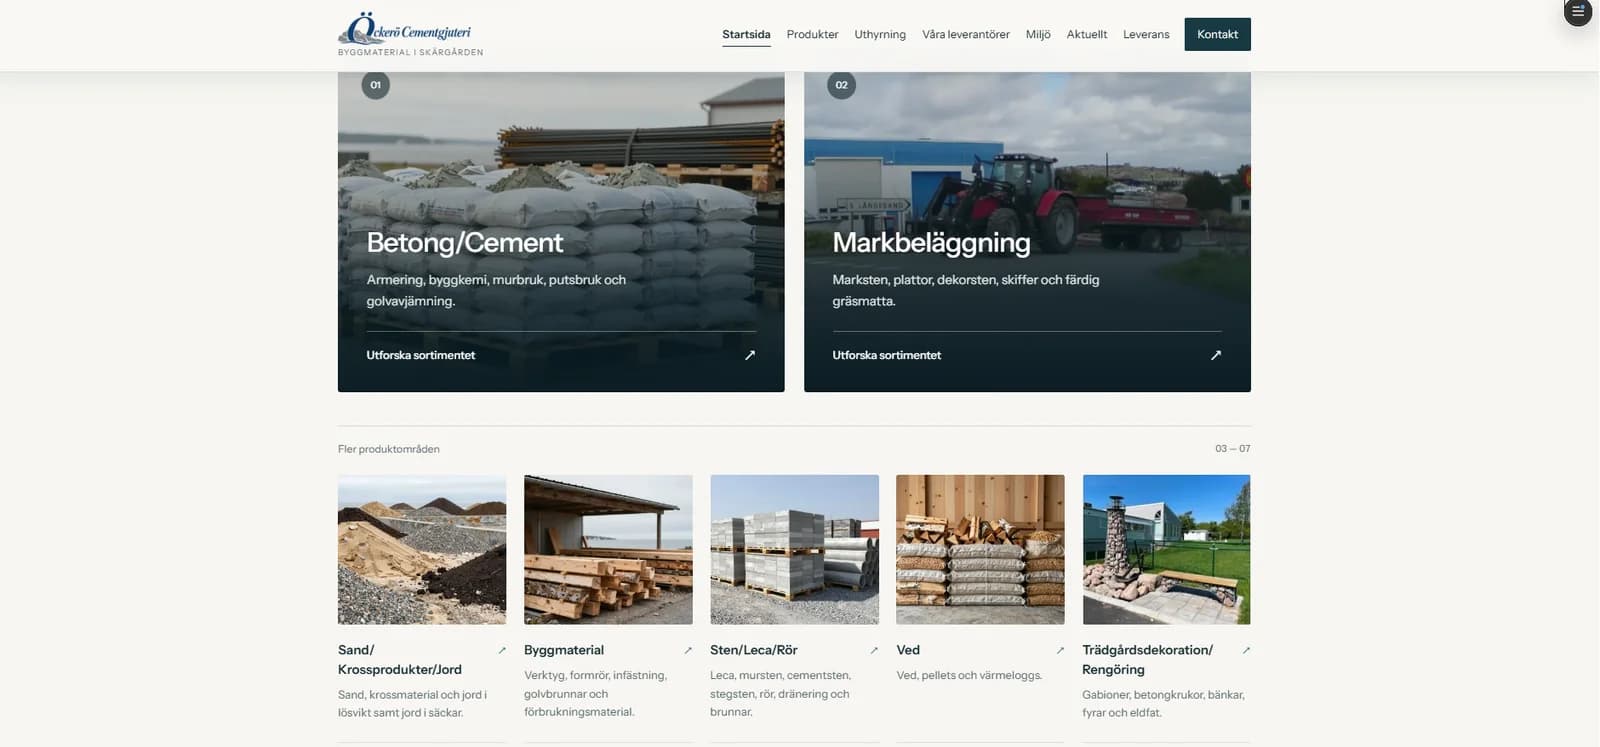This screenshot has width=1600, height=747.
Task: Click arrow icon beside Sand/Krossprodukter/Jord
Action: click(x=502, y=650)
